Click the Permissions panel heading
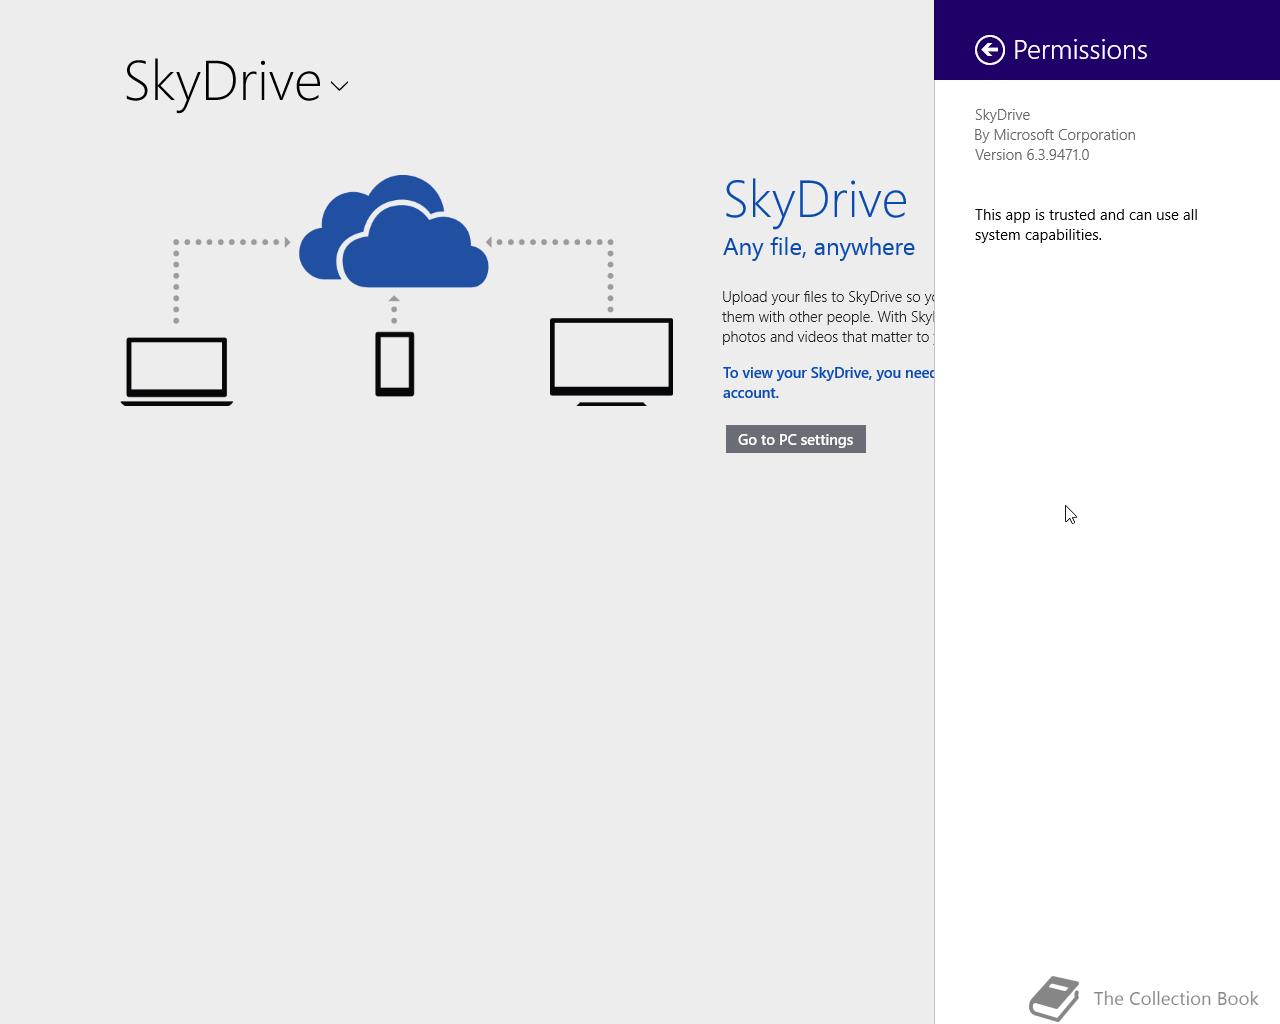The image size is (1280, 1024). (1080, 50)
